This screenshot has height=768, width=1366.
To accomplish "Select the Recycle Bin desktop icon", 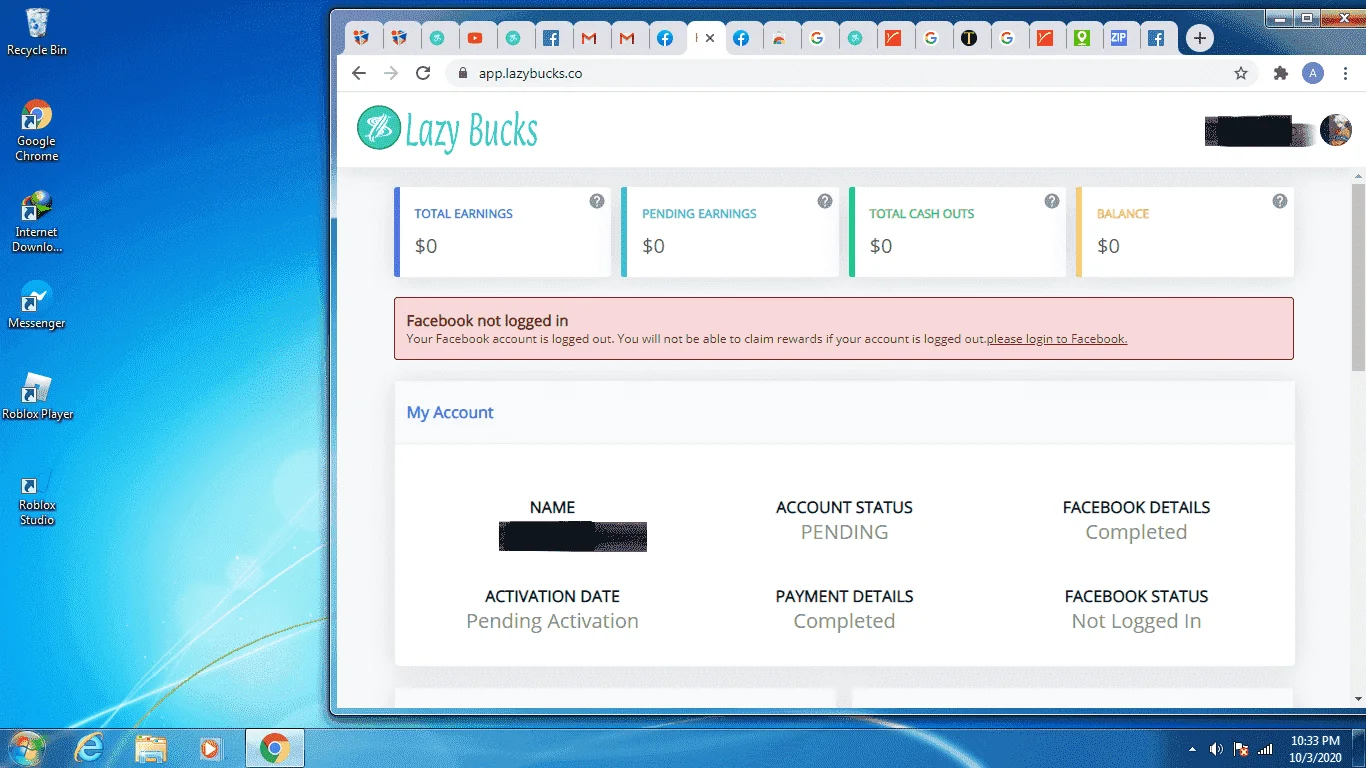I will pyautogui.click(x=37, y=32).
